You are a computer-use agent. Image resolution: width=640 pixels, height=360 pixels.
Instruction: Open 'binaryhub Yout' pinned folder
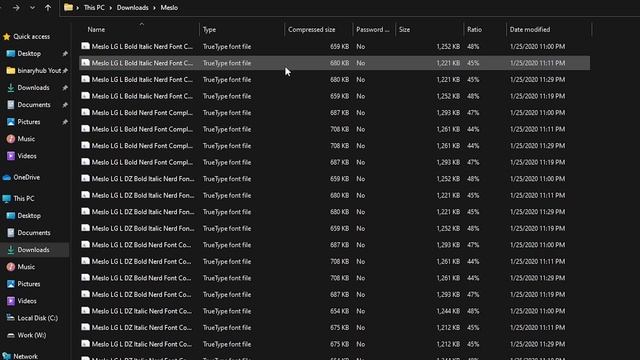39,71
